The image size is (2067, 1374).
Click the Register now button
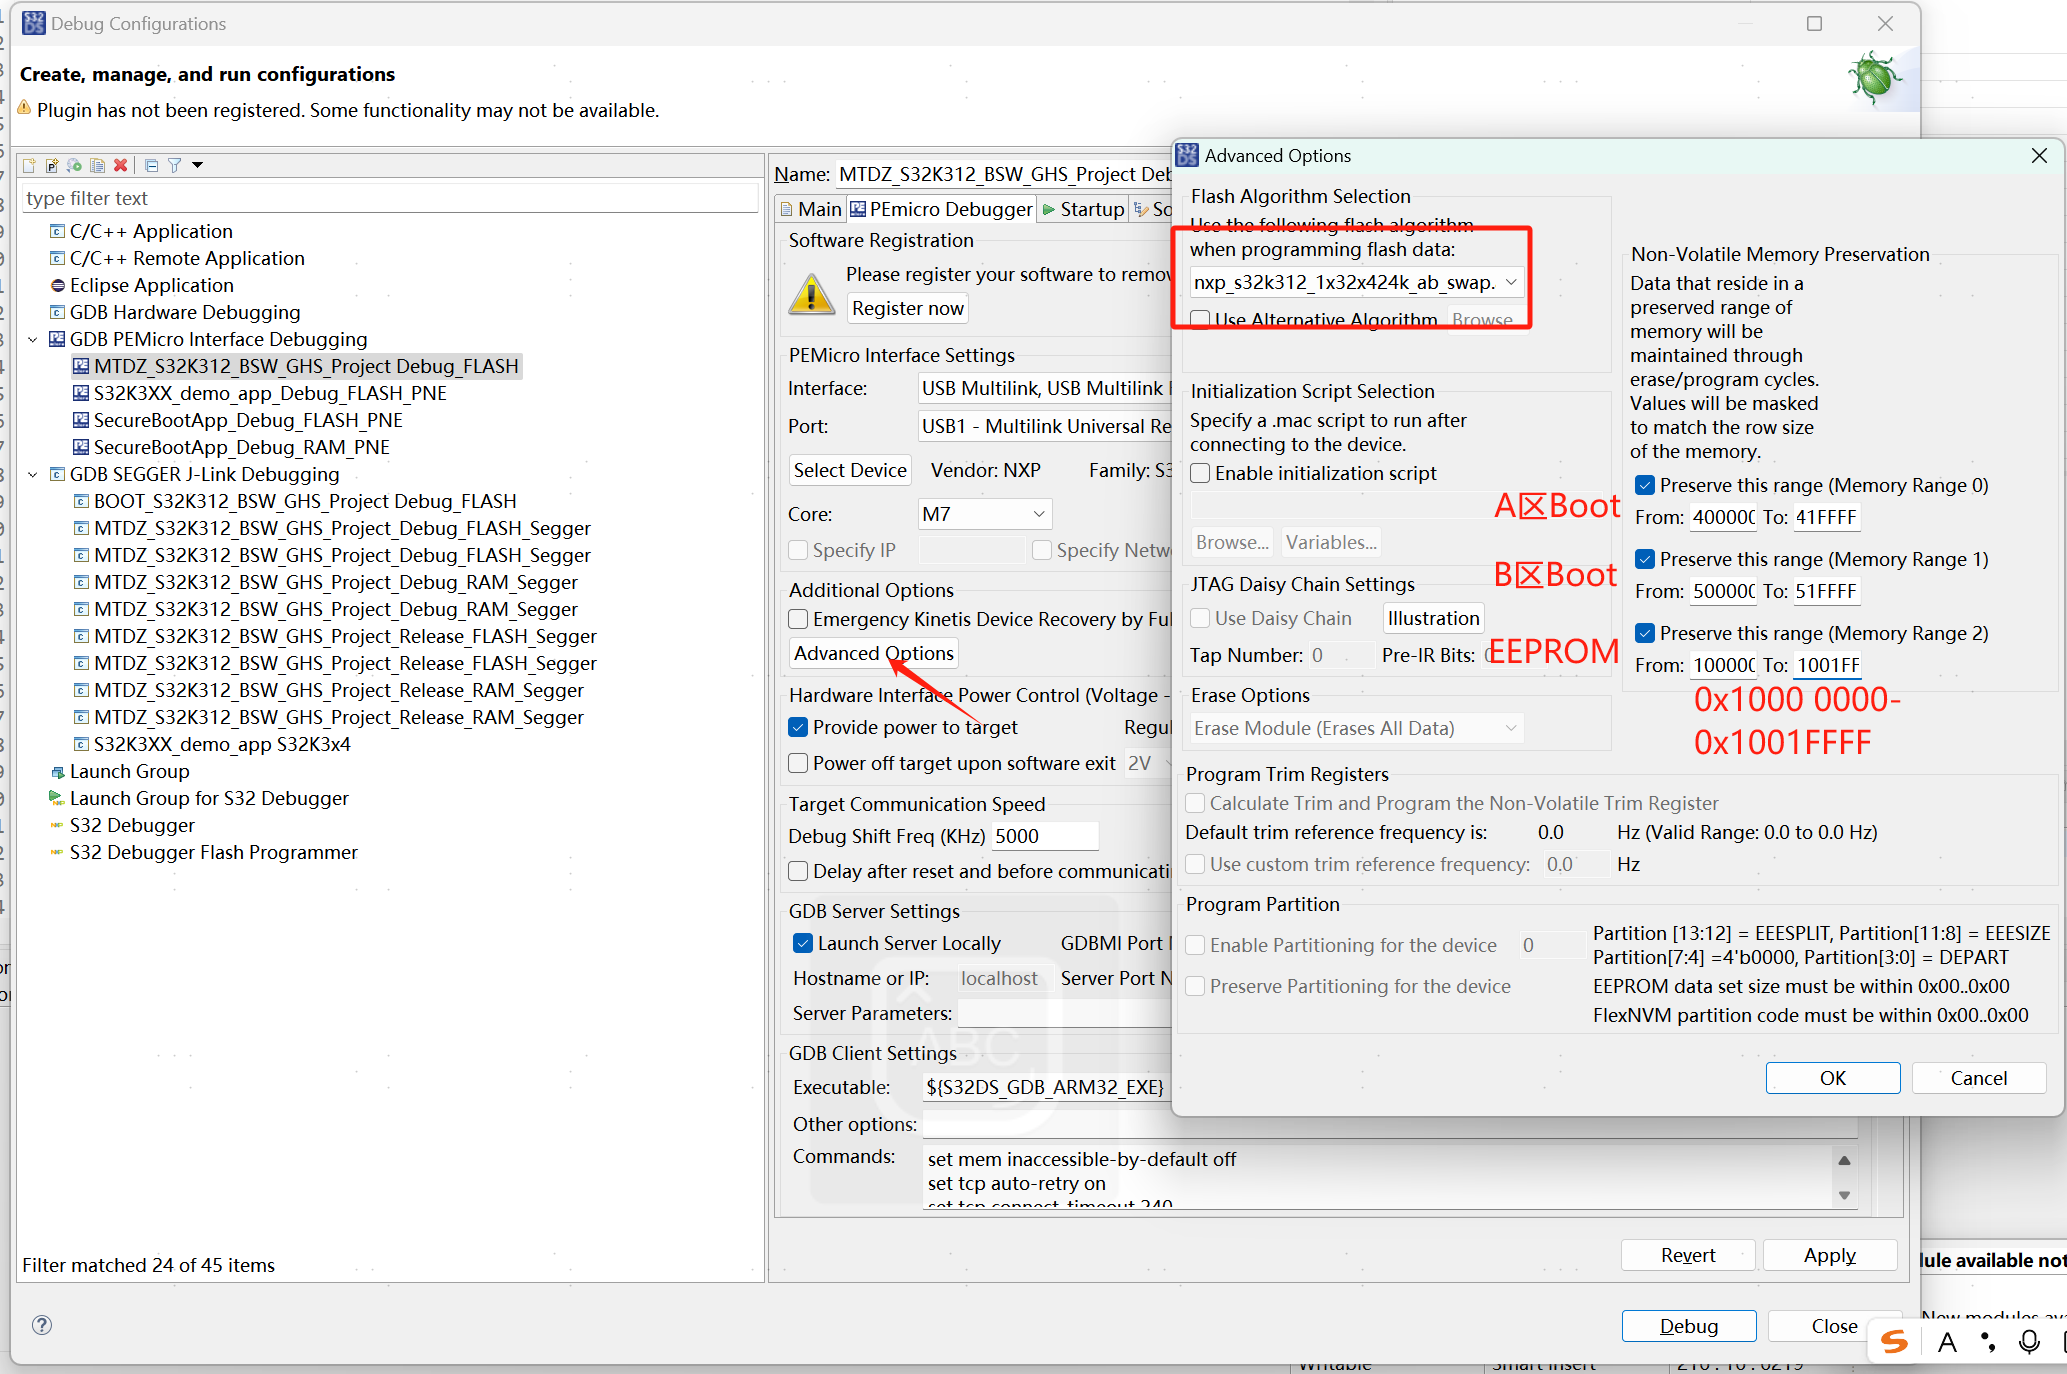pos(907,308)
